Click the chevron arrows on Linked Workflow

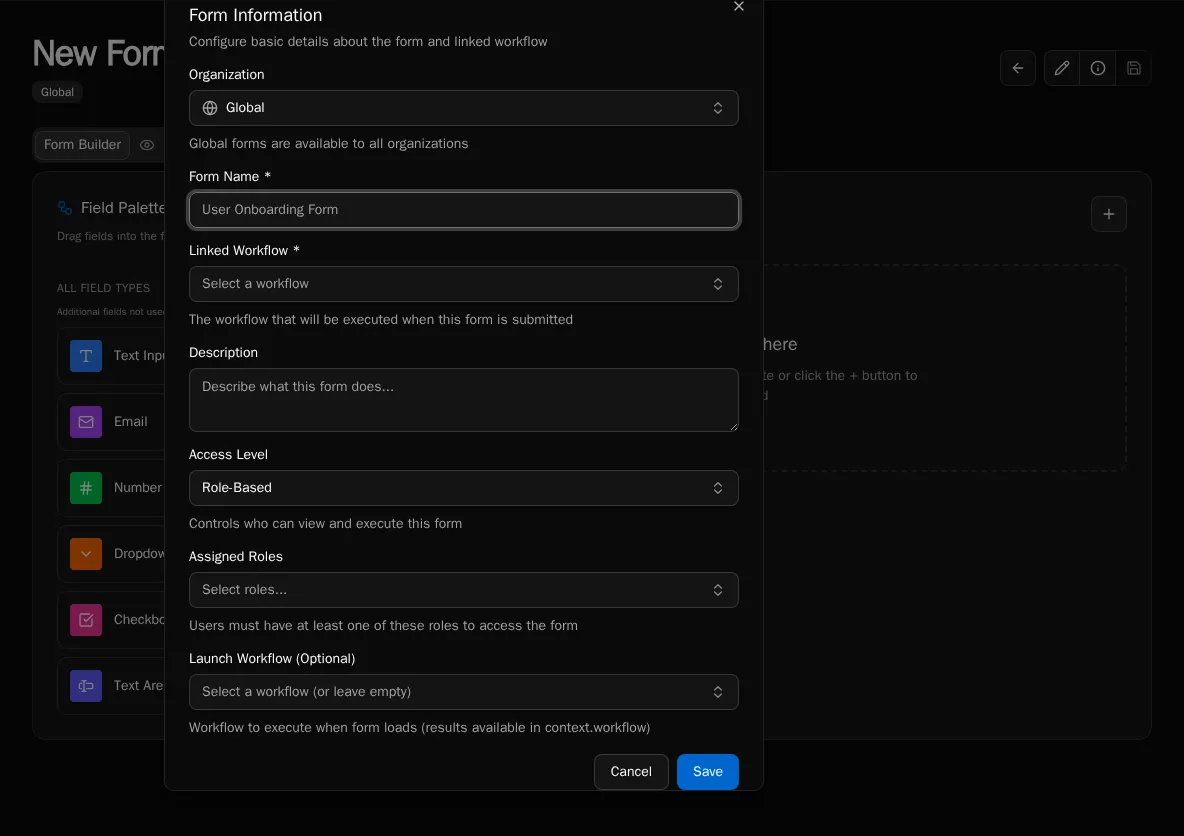tap(717, 284)
